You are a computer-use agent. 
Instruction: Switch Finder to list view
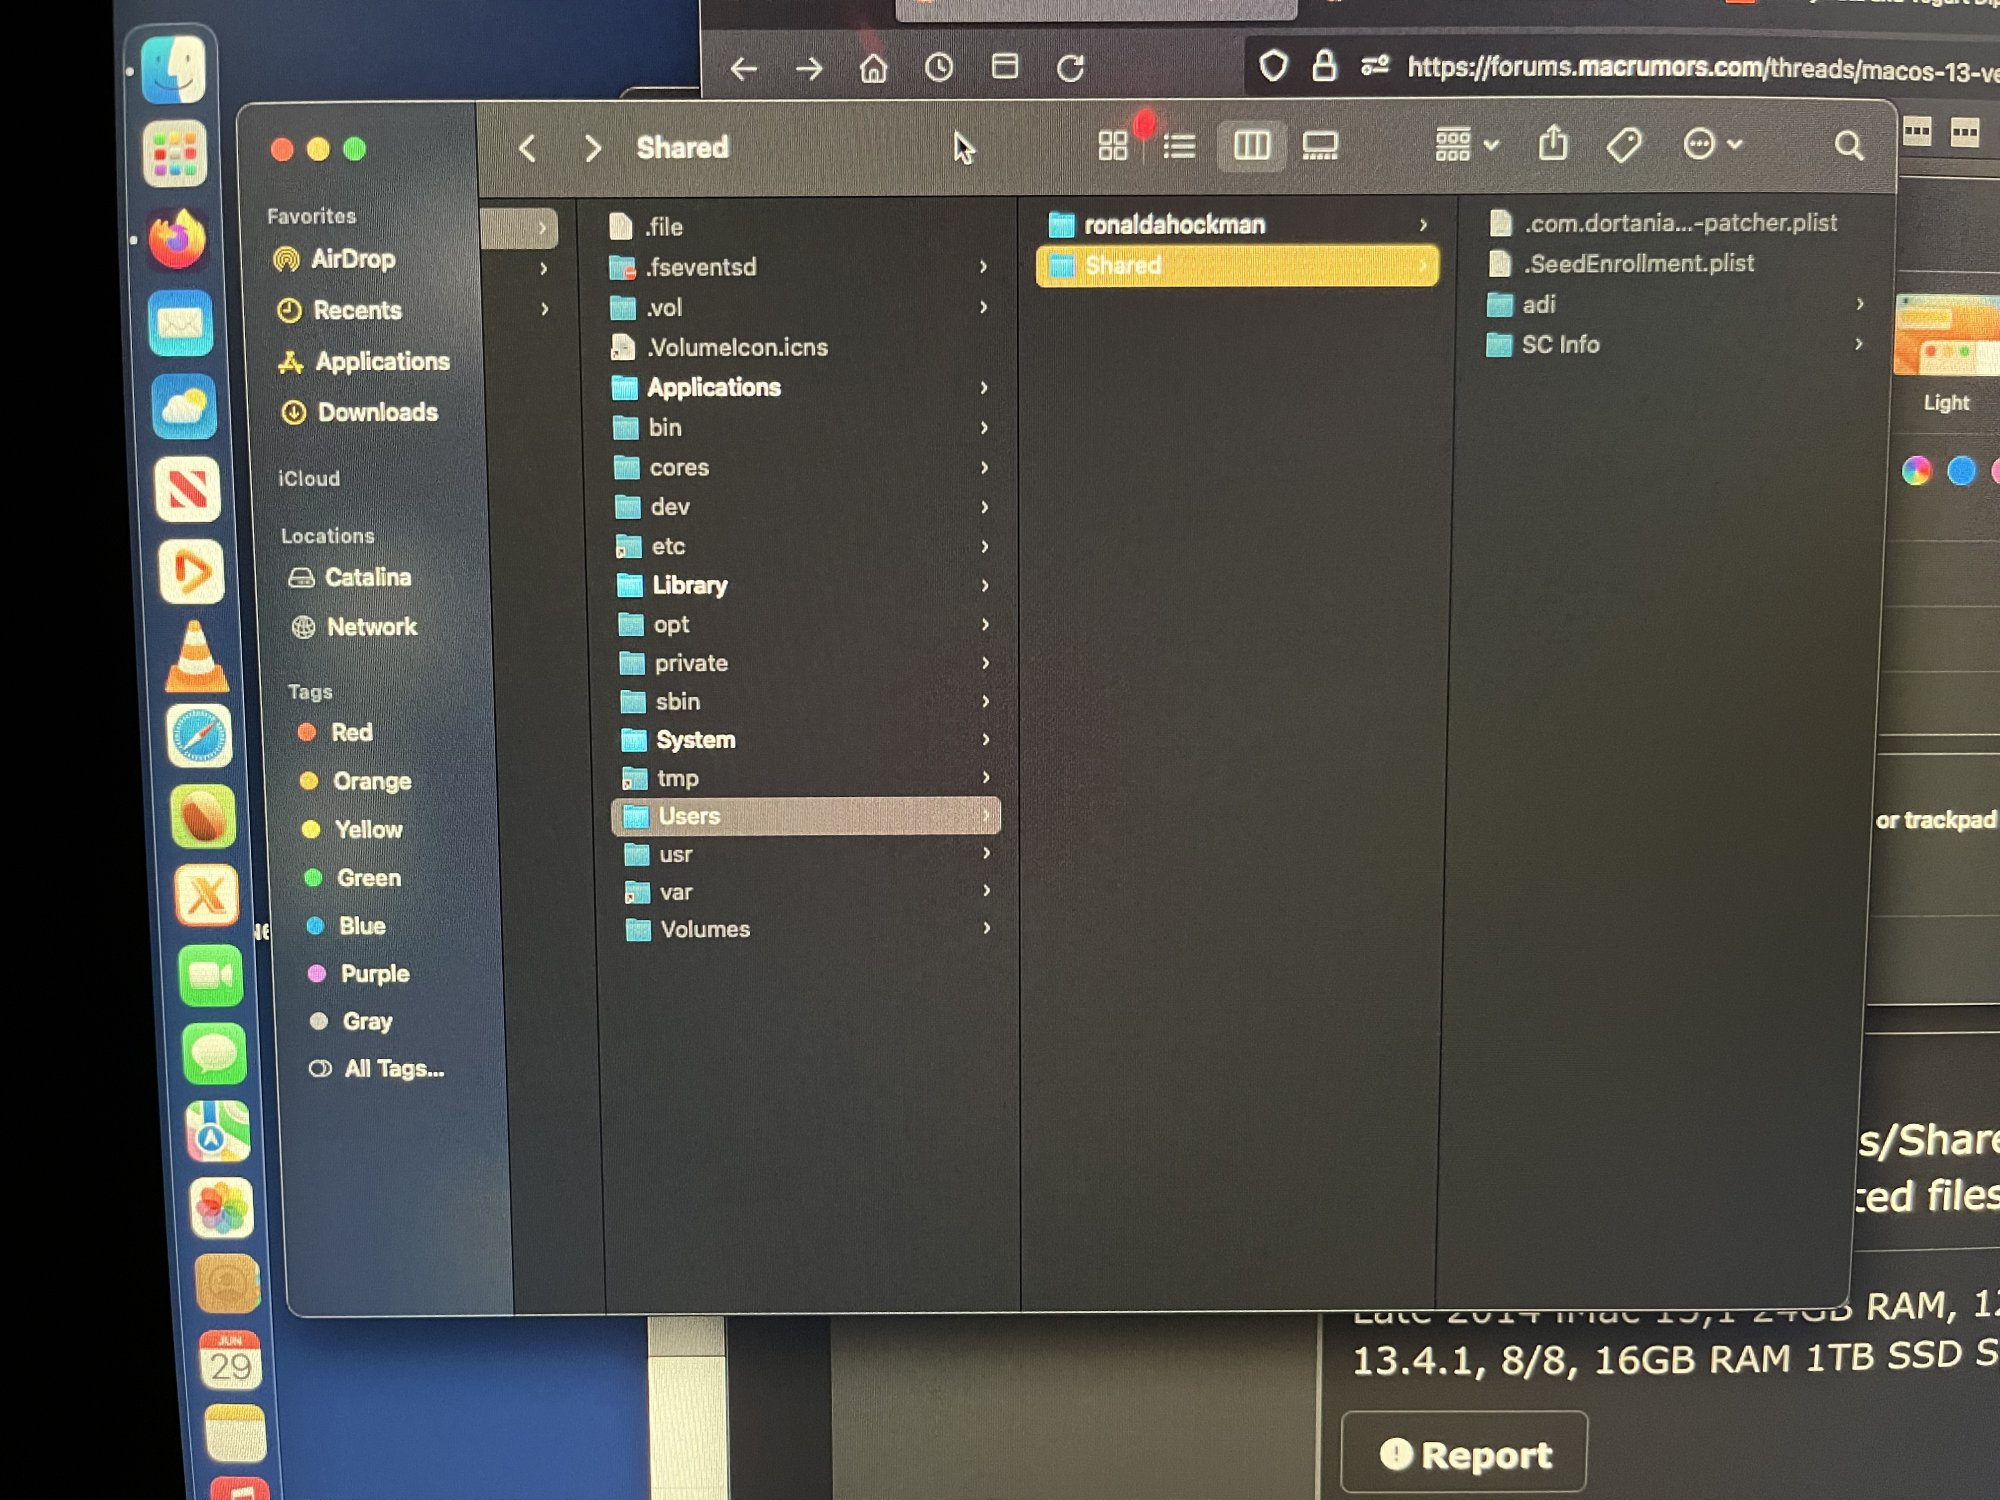tap(1180, 147)
